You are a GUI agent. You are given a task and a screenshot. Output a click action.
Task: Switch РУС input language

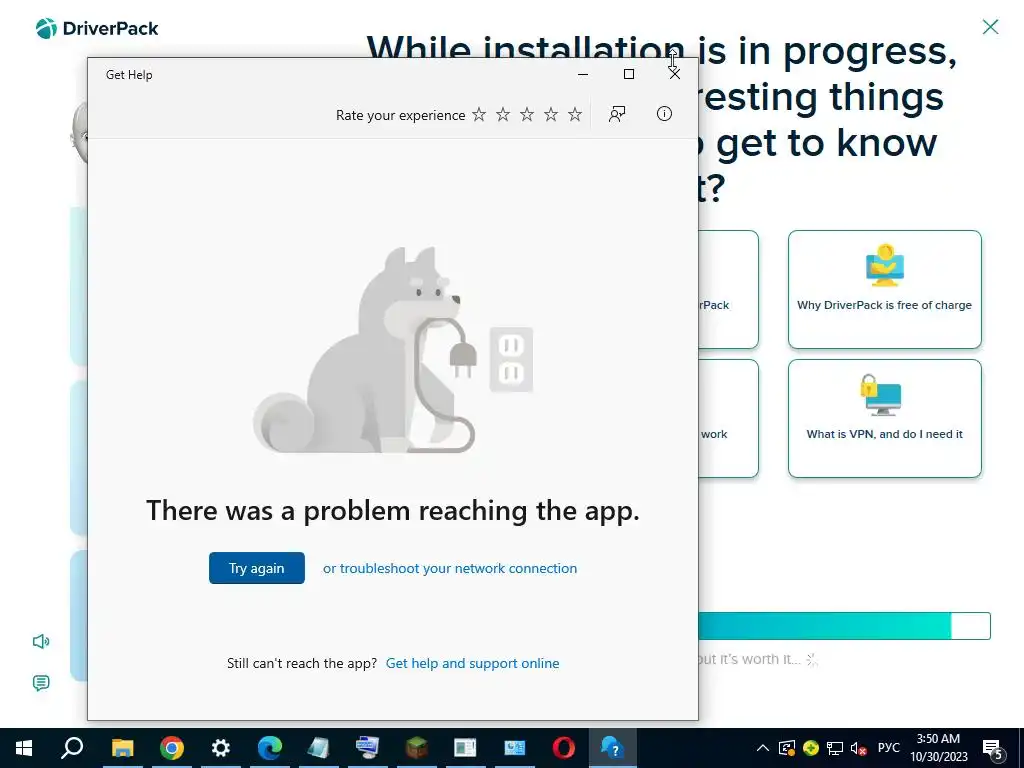pyautogui.click(x=888, y=748)
